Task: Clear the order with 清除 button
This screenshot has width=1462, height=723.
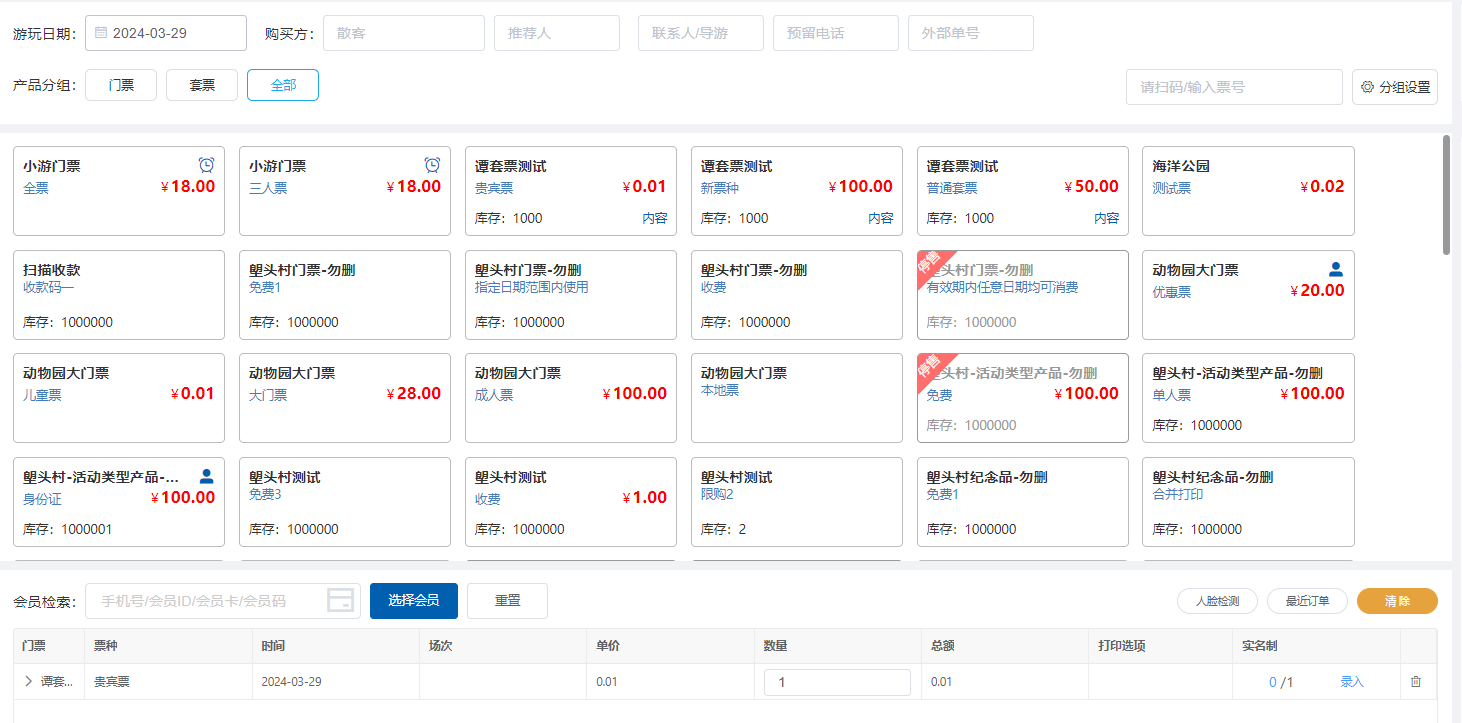Action: pyautogui.click(x=1397, y=601)
